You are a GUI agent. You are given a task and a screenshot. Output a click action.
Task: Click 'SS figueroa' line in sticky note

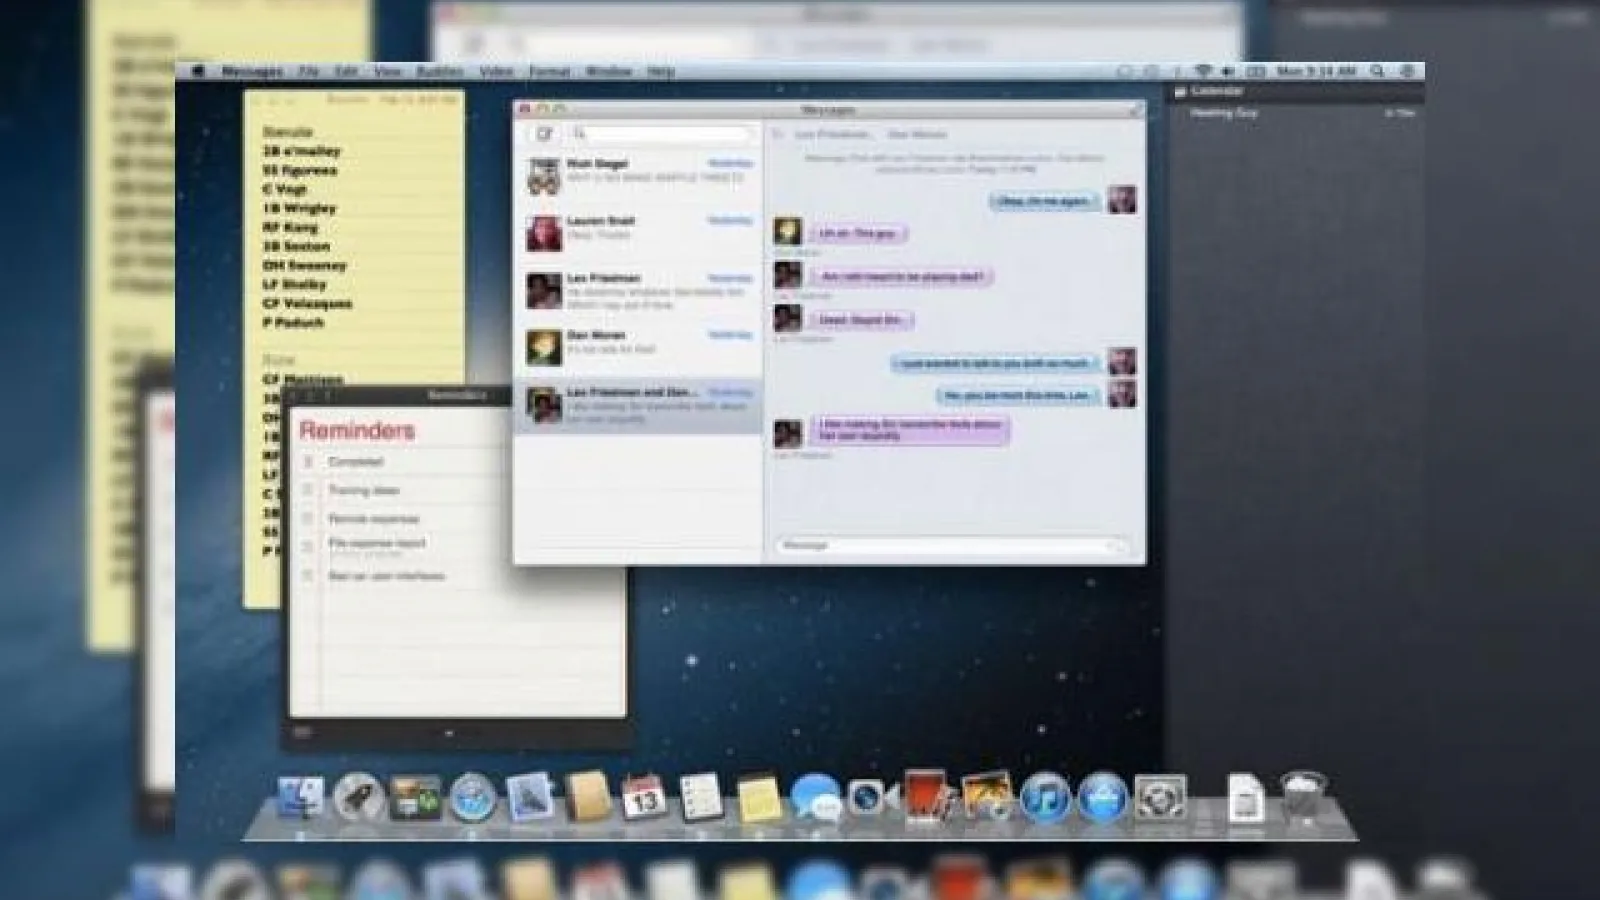[299, 170]
